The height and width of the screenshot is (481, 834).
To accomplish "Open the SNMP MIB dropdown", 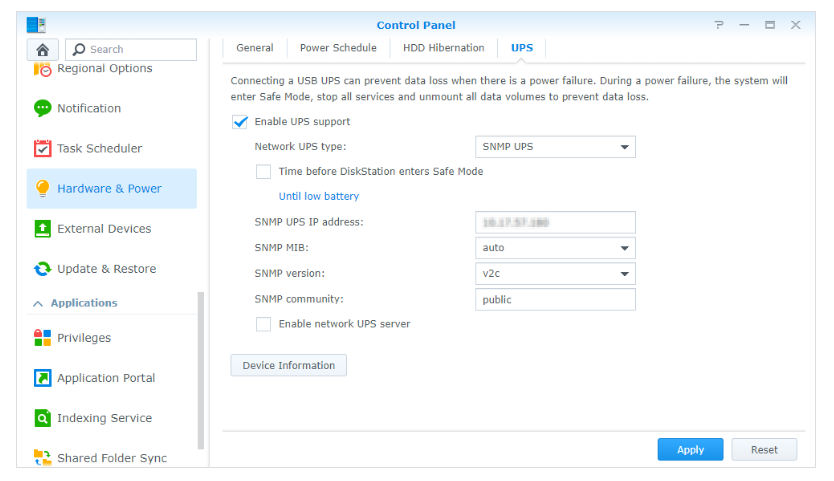I will pos(555,248).
